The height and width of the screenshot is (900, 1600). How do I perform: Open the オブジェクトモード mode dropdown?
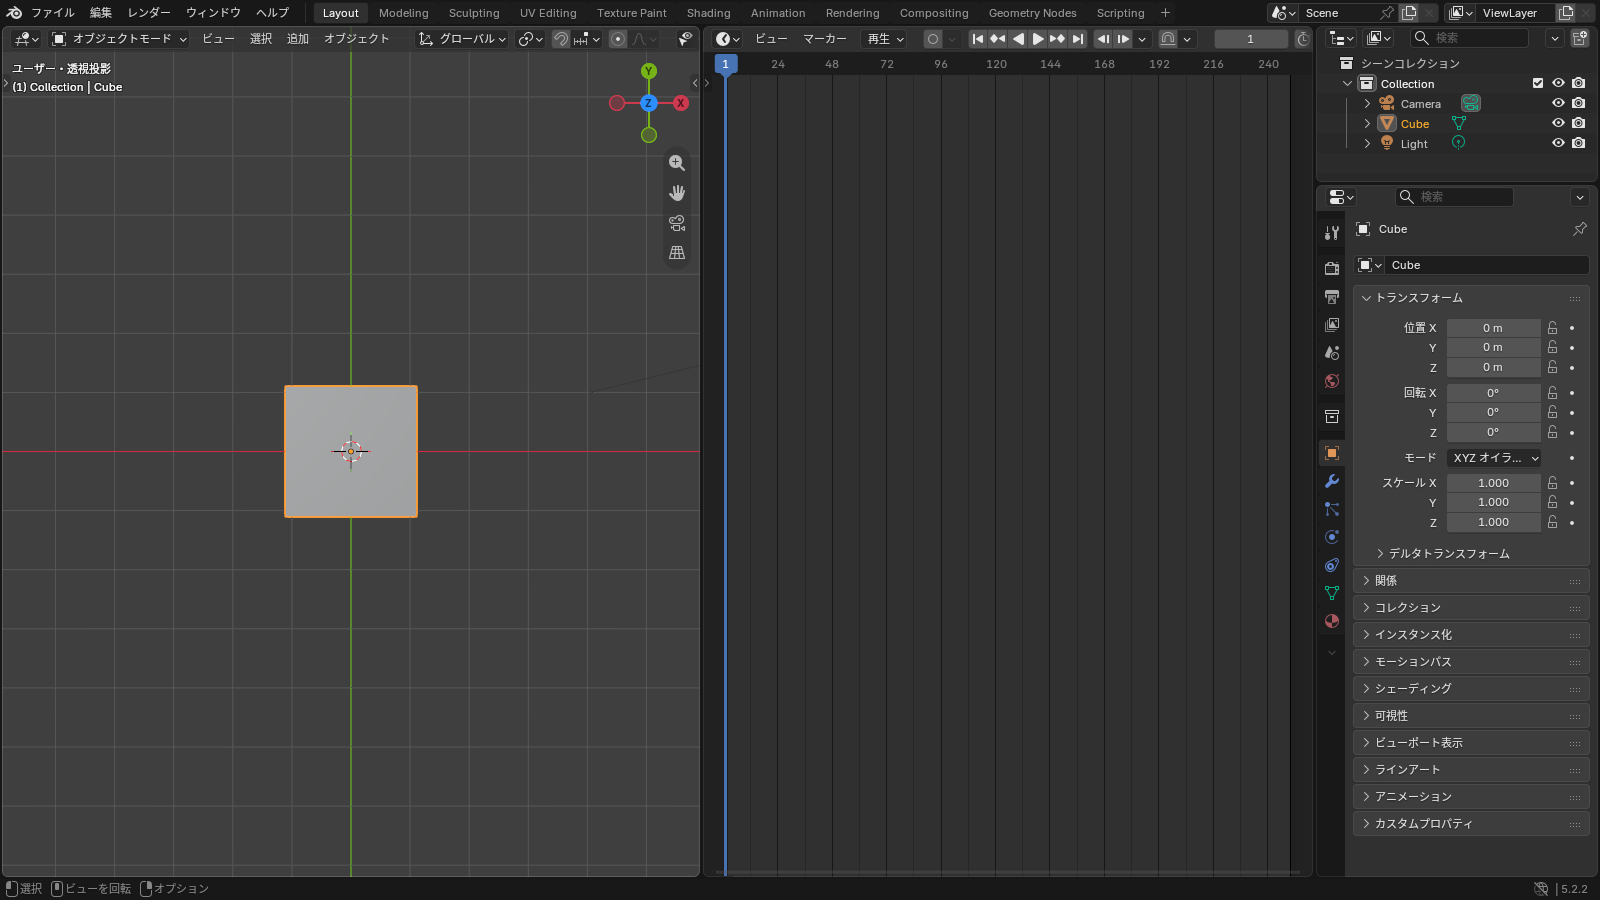pyautogui.click(x=119, y=39)
